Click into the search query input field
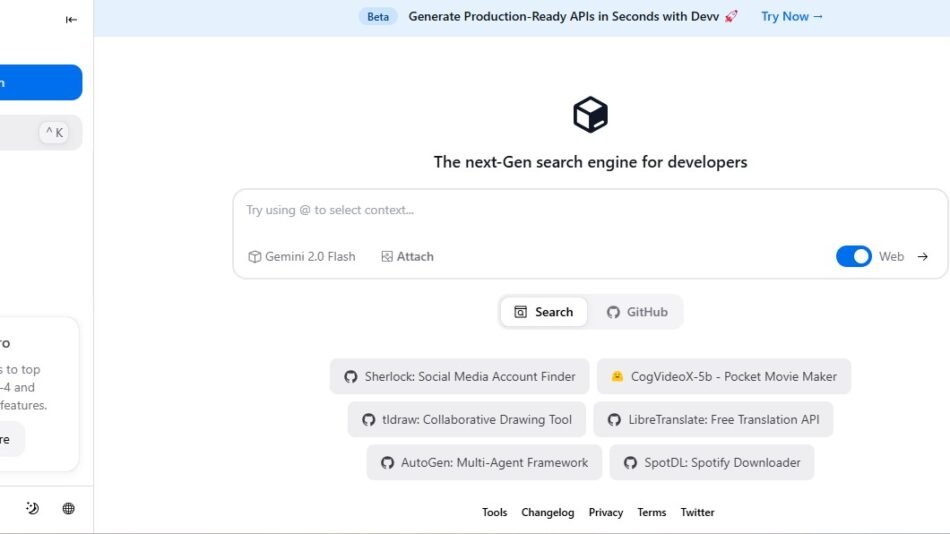 point(590,210)
